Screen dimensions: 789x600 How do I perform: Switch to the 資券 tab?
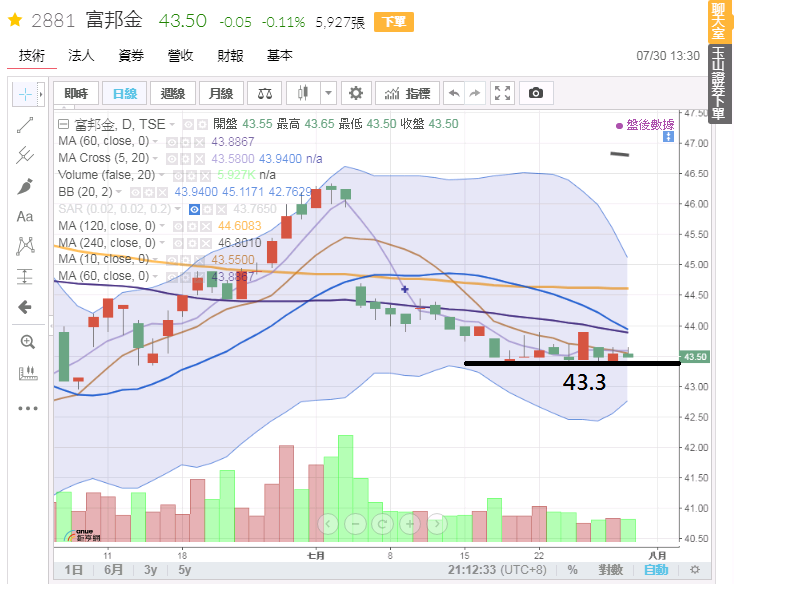(131, 55)
